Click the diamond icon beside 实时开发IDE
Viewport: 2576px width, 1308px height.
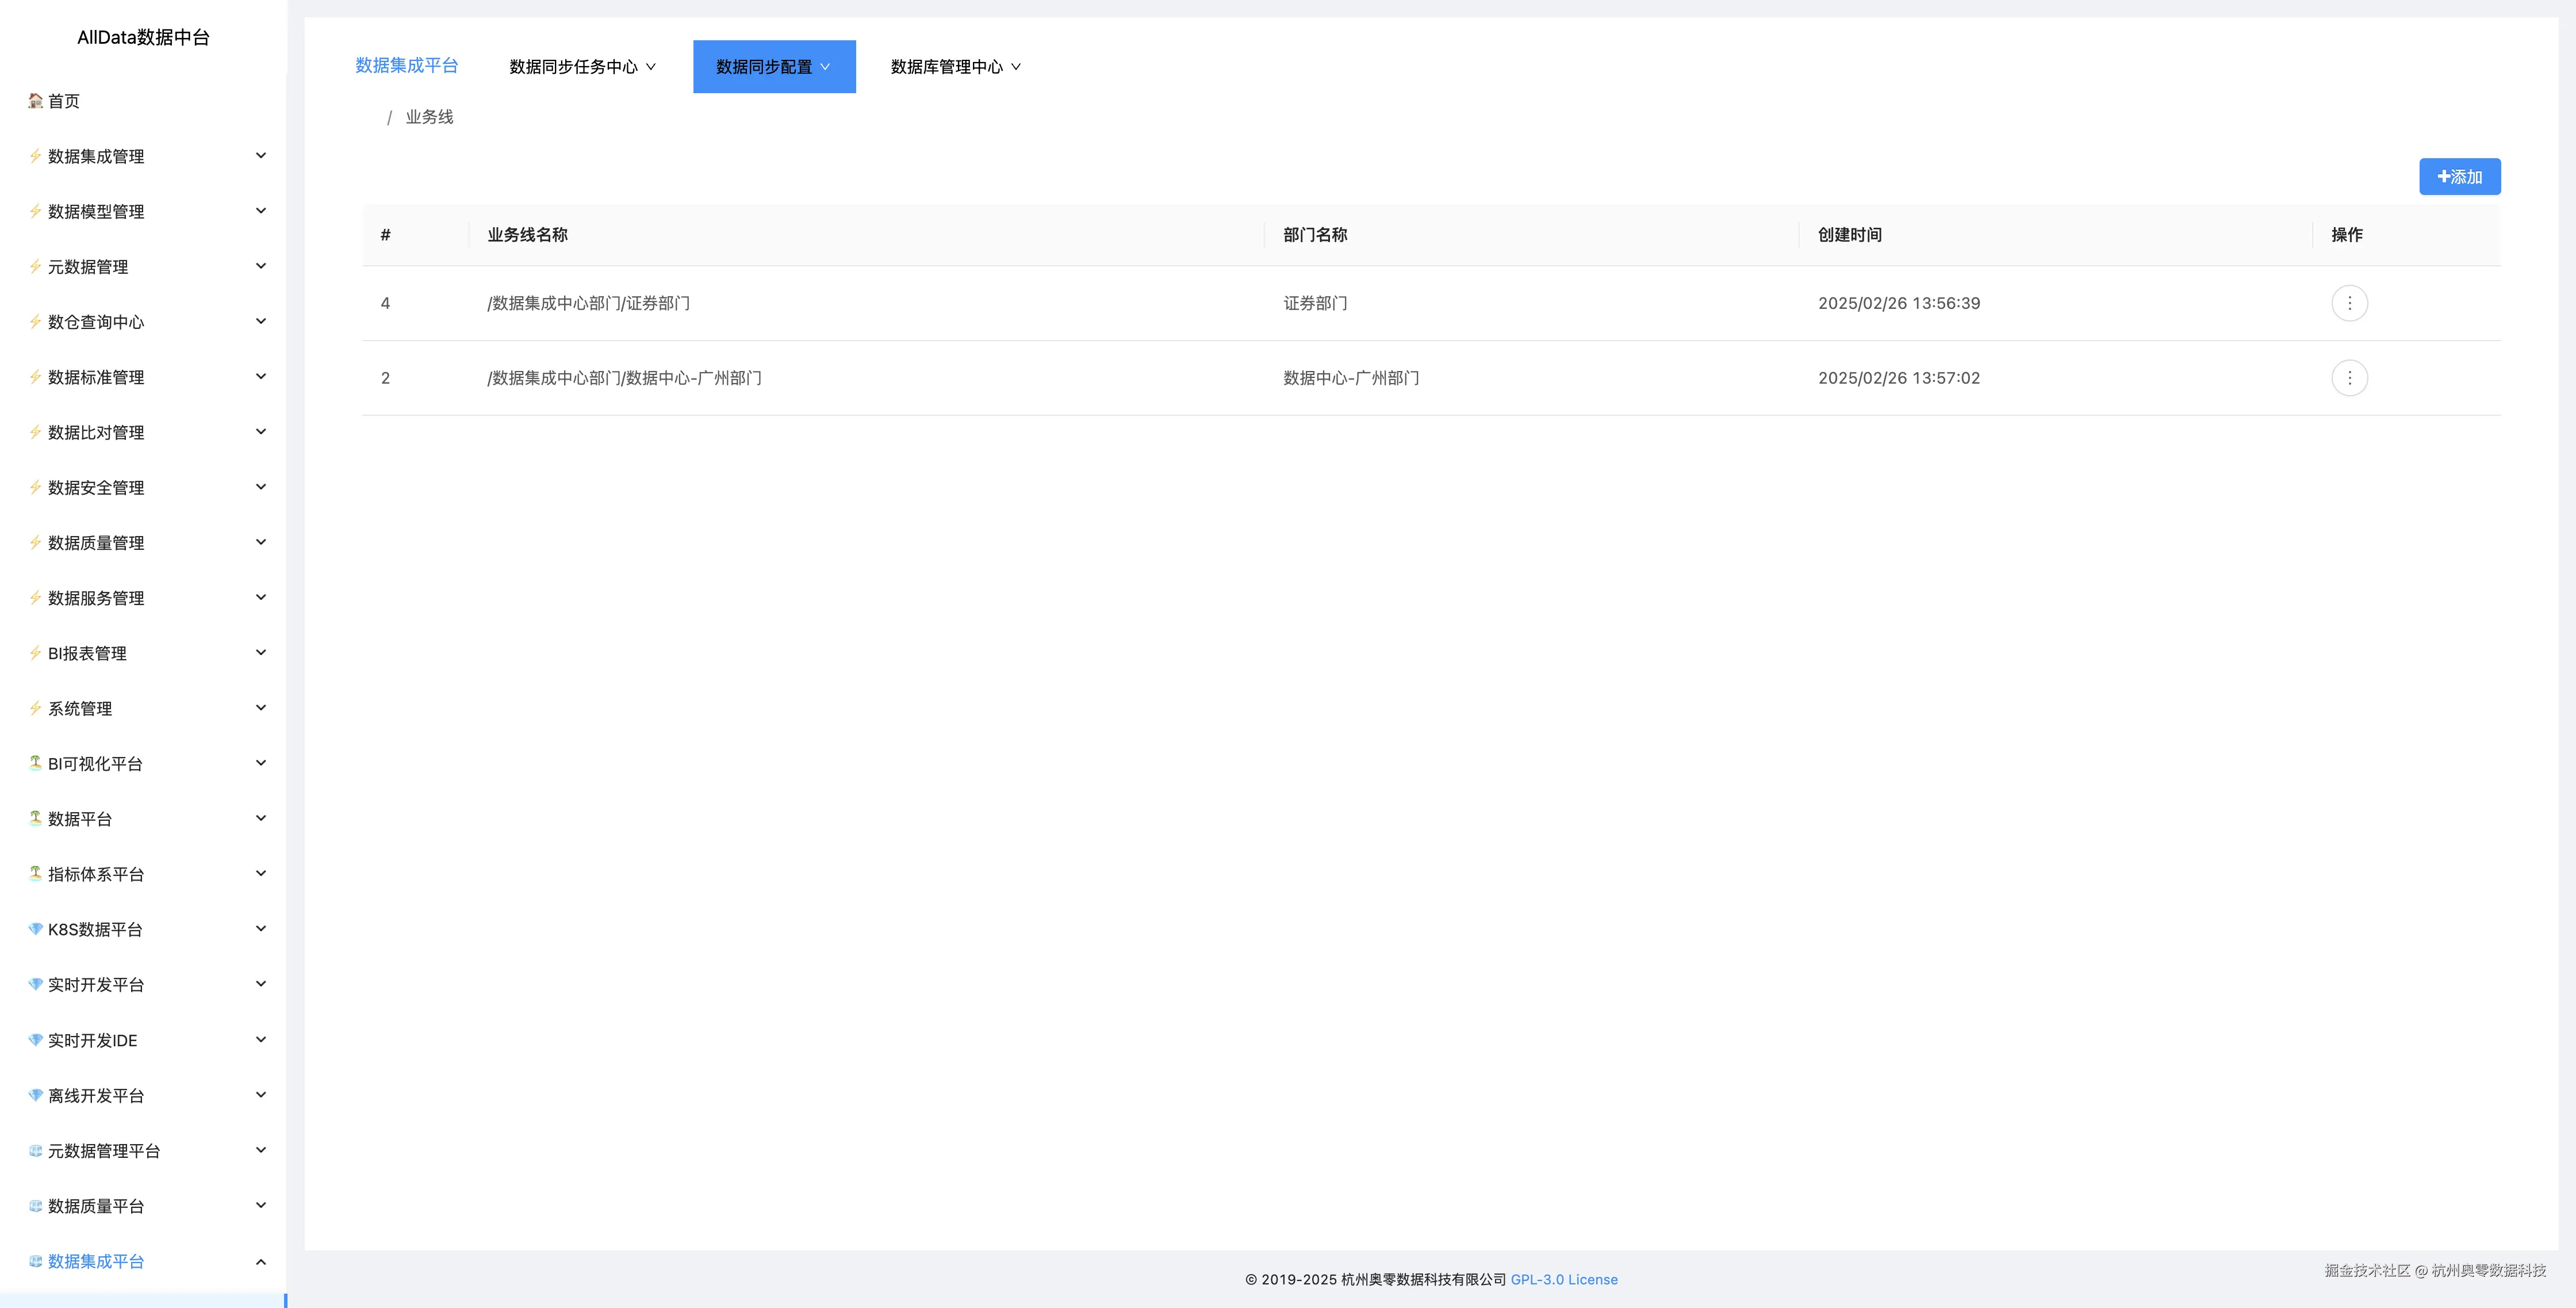(35, 1040)
